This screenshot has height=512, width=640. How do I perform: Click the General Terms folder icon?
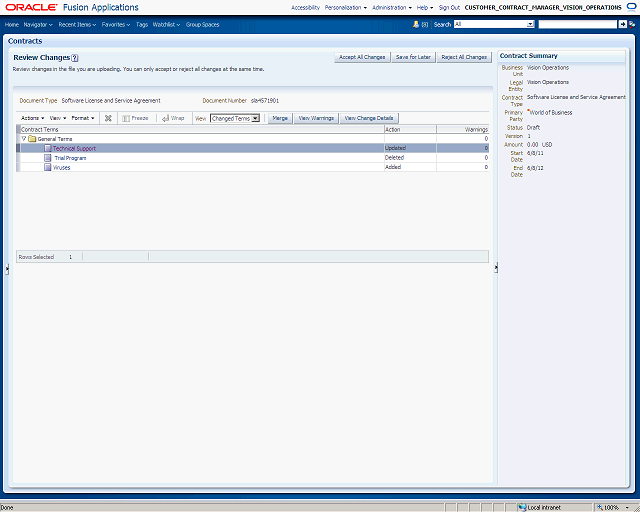(x=32, y=139)
